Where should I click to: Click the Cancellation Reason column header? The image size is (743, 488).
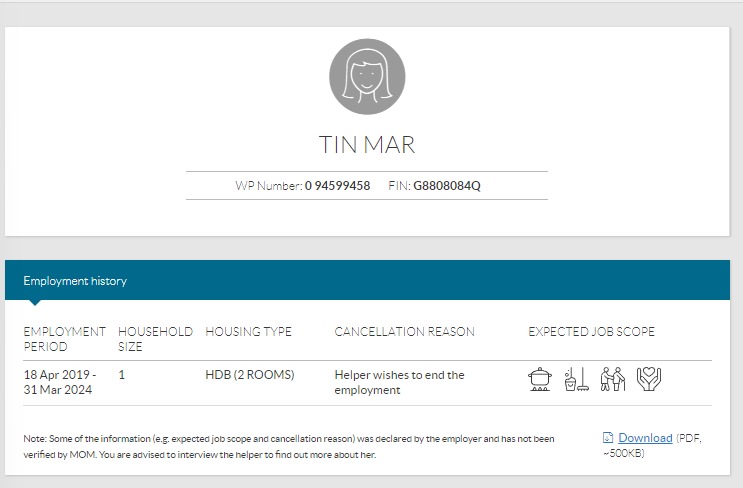pos(404,332)
